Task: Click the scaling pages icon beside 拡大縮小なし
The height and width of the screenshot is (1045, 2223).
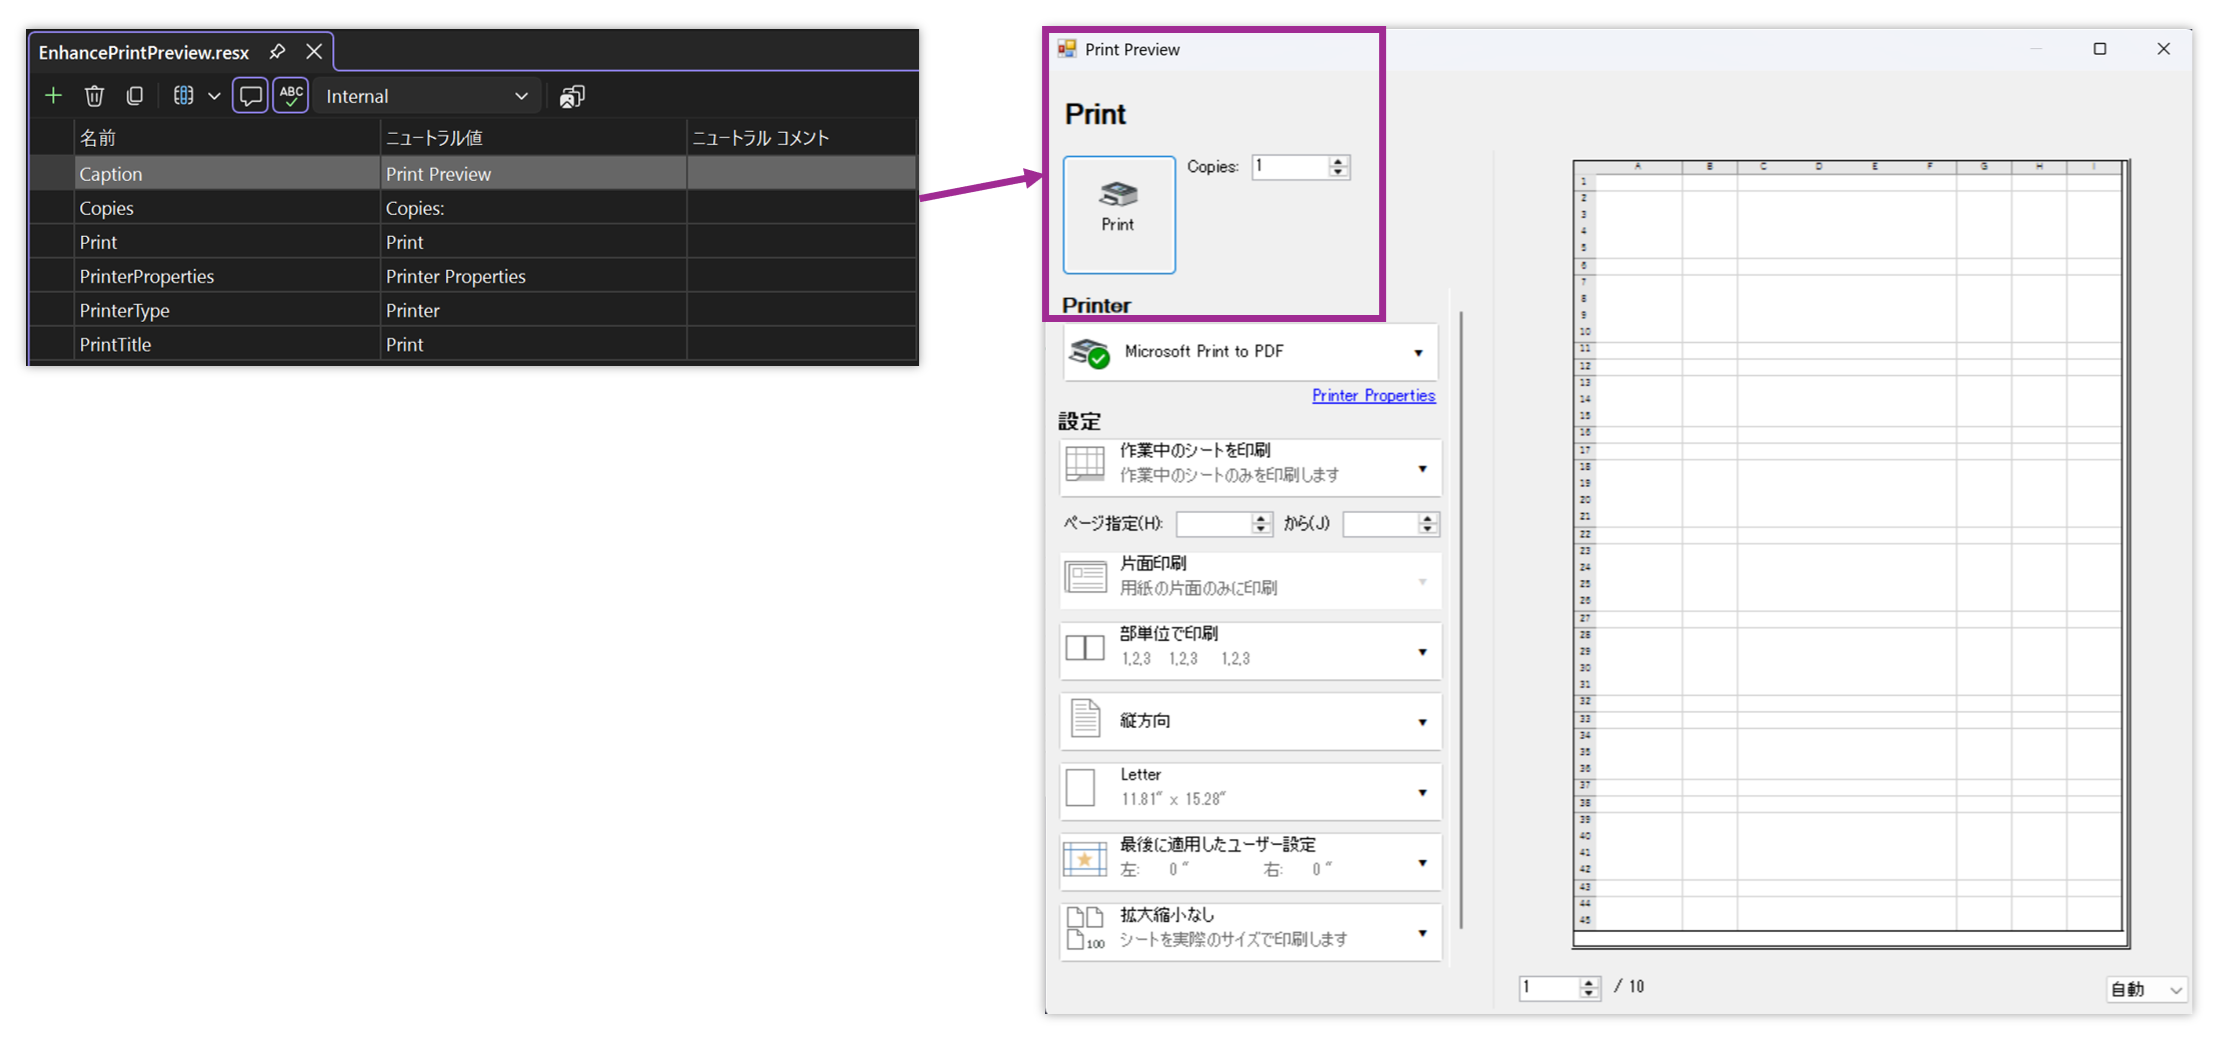Action: click(x=1085, y=928)
